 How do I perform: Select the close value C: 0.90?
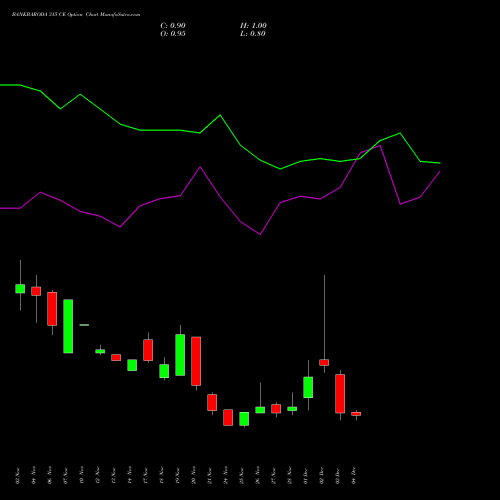[x=173, y=26]
